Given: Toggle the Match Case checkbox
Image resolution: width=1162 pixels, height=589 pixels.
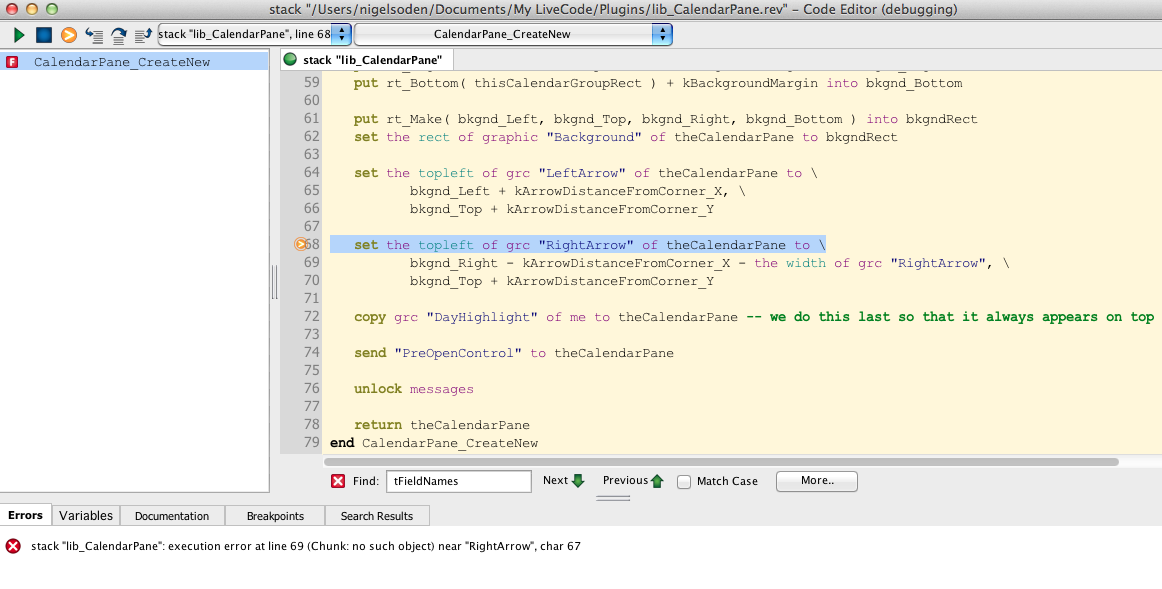Looking at the screenshot, I should (x=684, y=481).
